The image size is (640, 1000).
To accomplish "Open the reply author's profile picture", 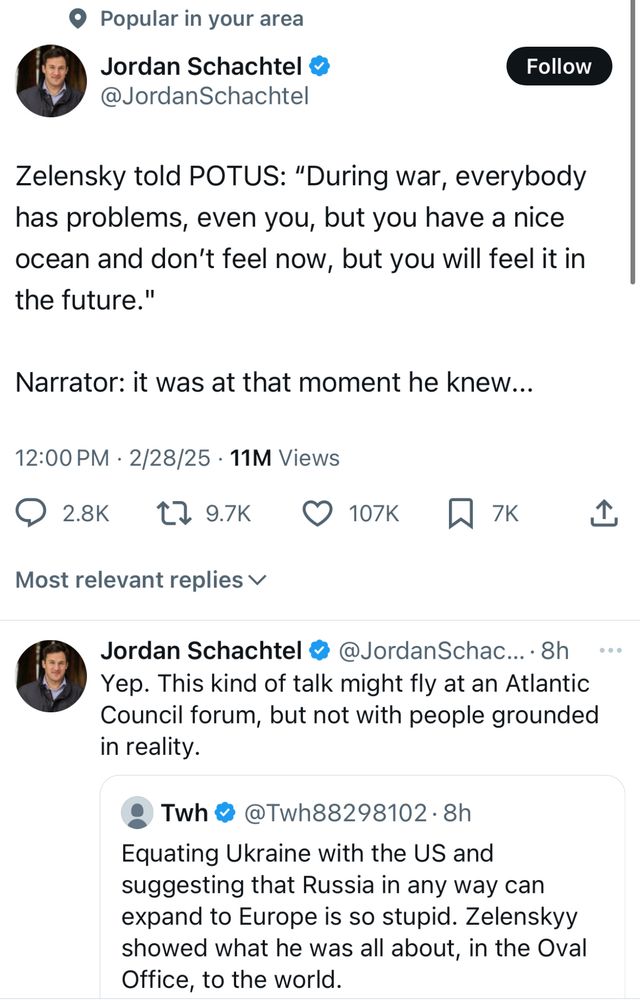I will [51, 676].
